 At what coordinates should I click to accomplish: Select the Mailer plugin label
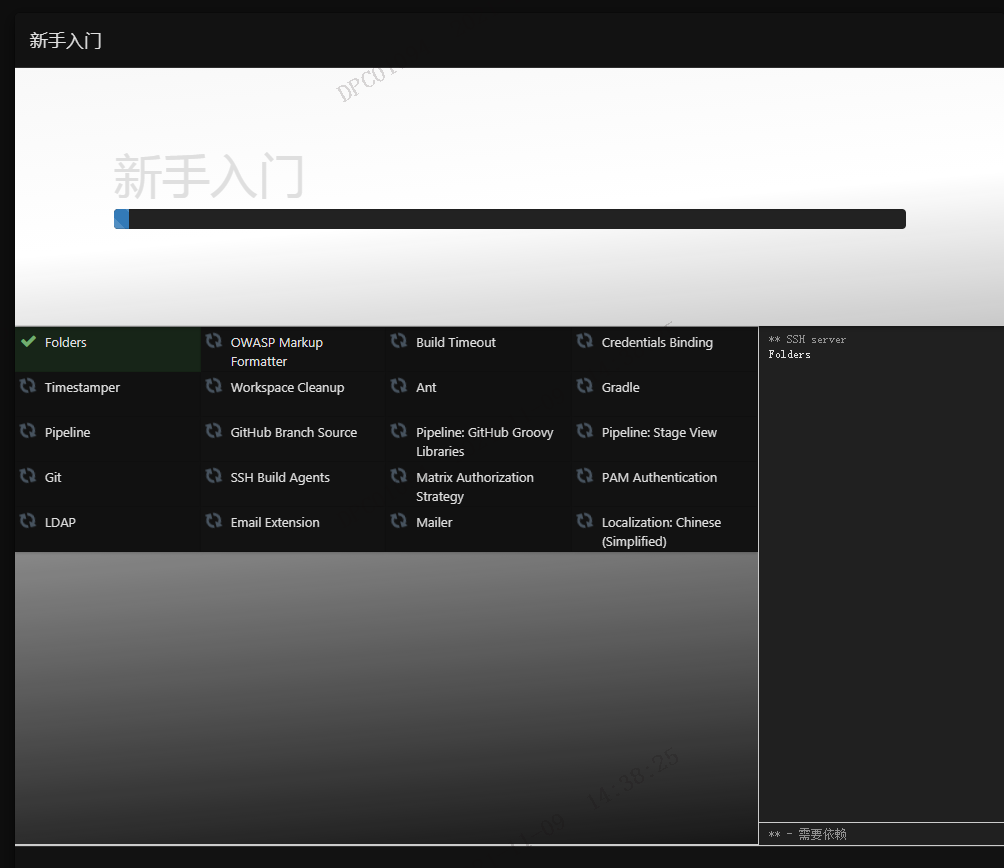(x=434, y=522)
